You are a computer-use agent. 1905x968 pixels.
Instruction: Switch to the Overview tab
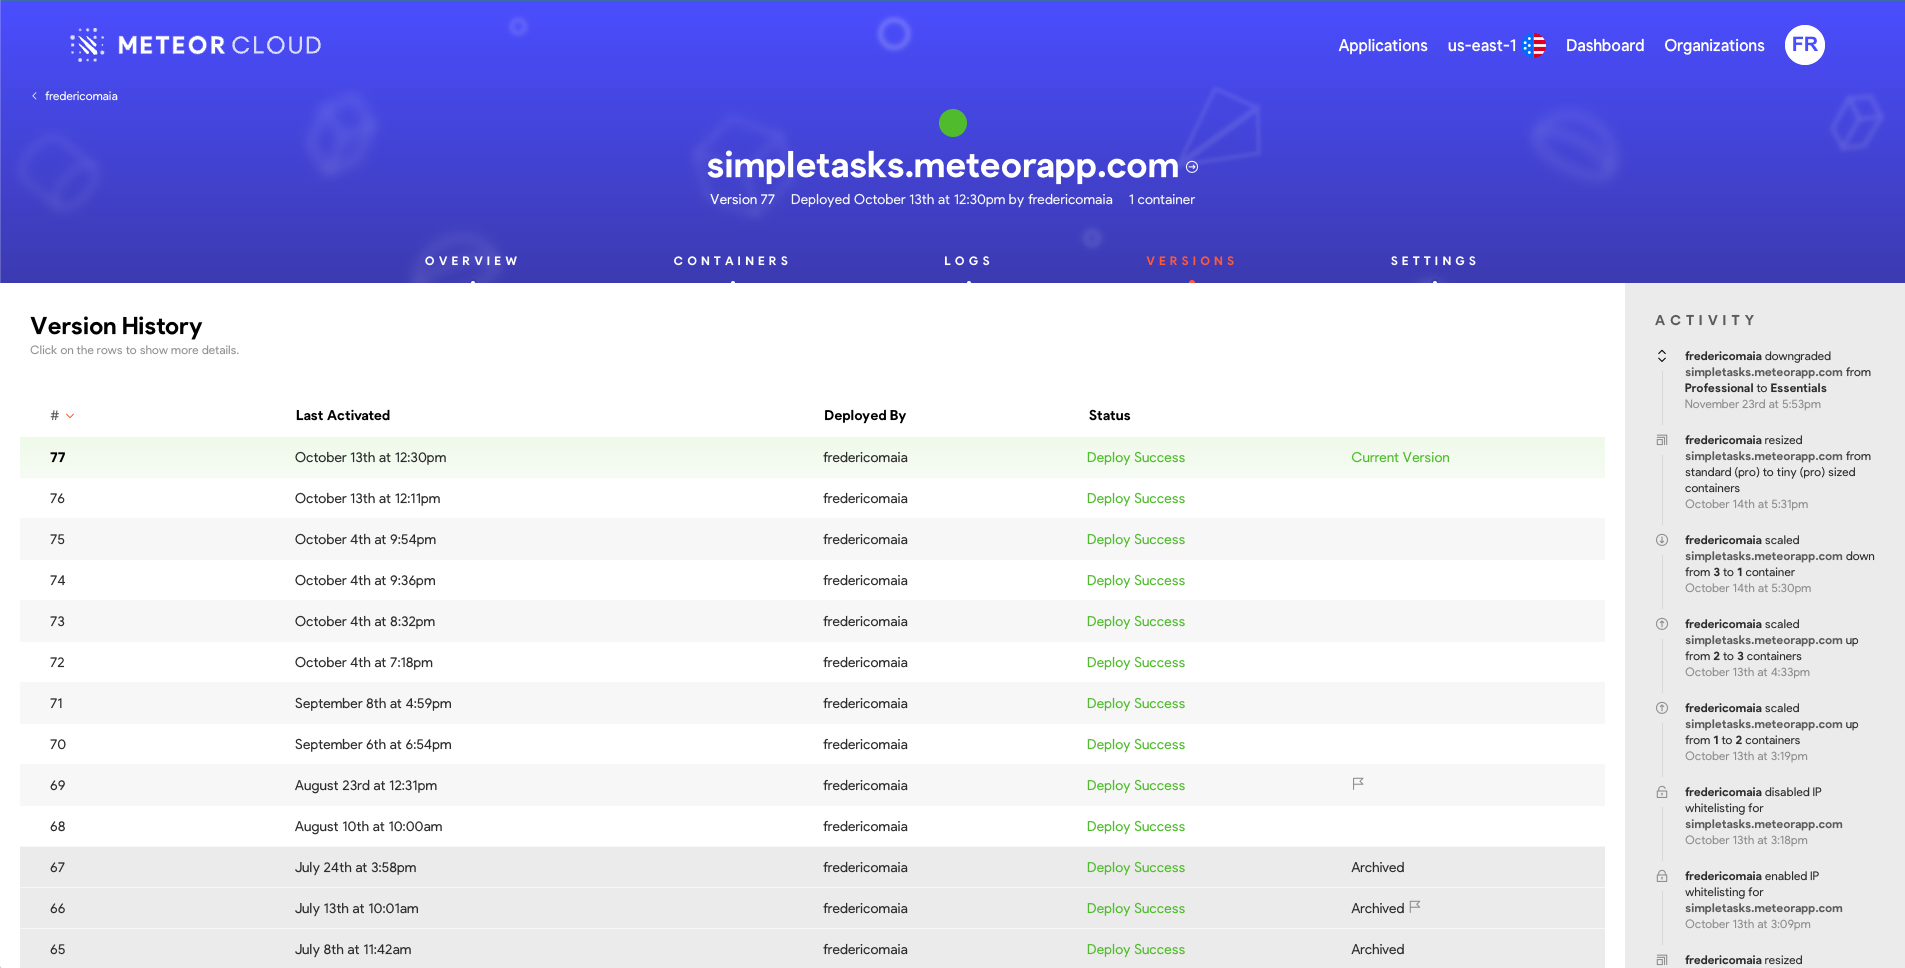(472, 261)
